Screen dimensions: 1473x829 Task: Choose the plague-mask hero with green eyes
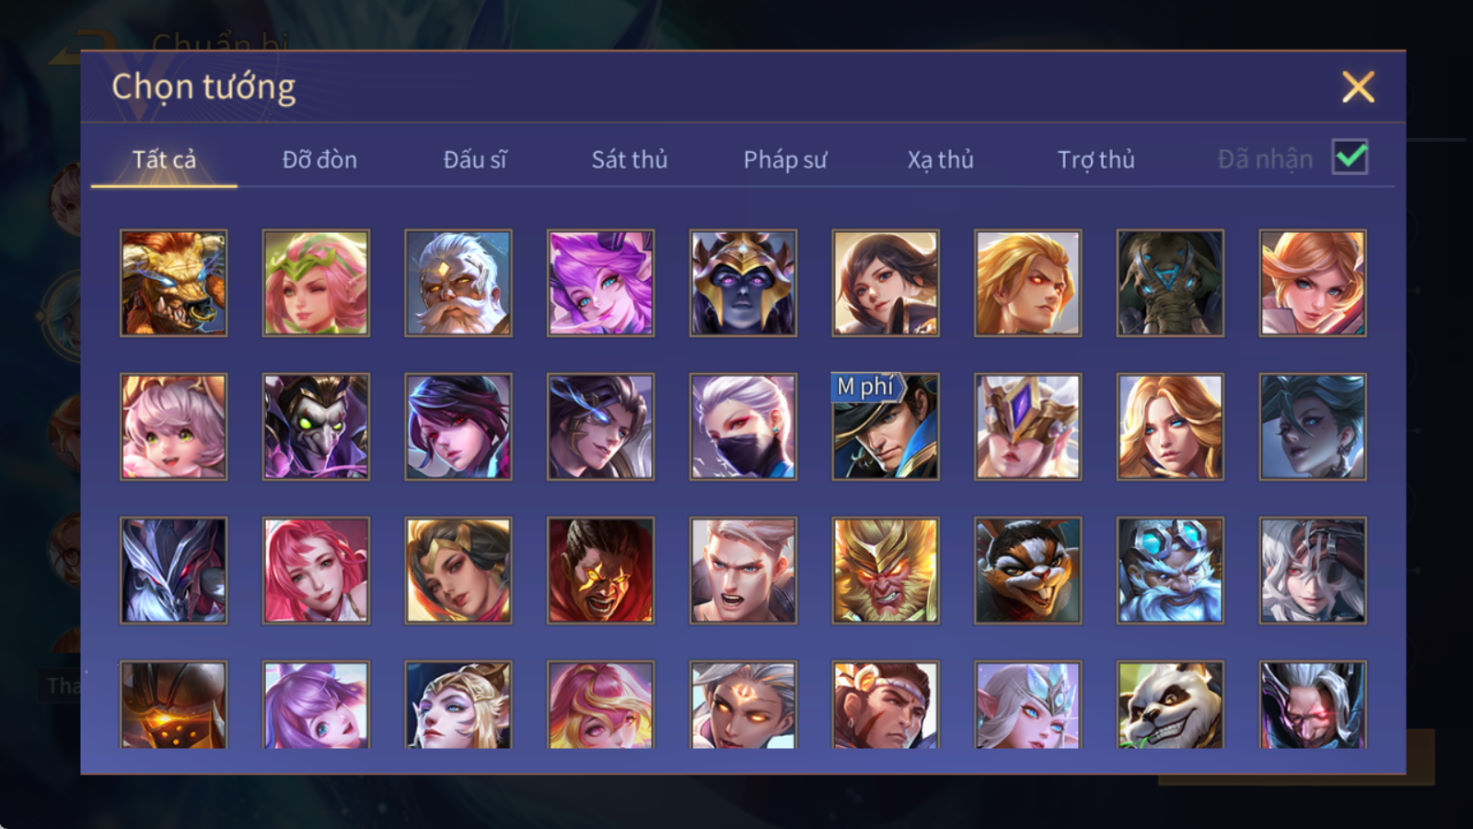click(316, 427)
